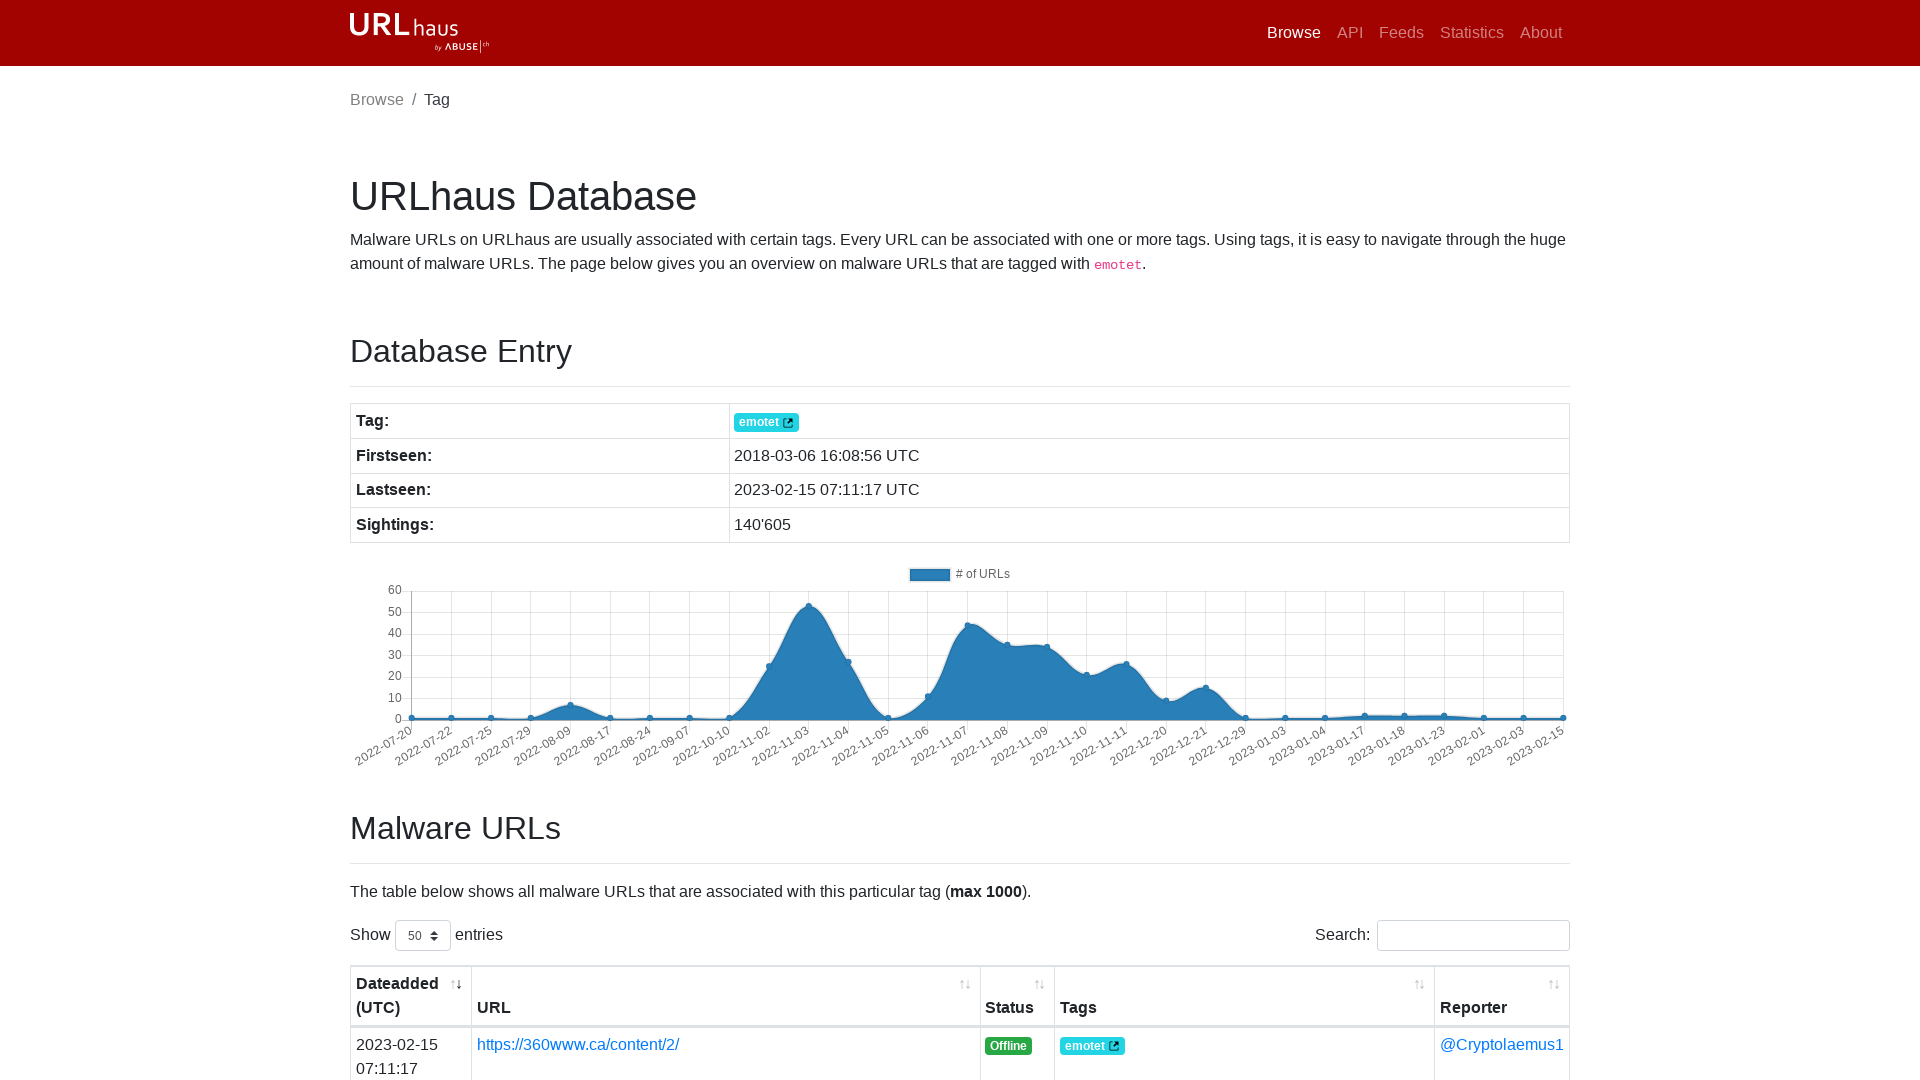Sort table by Reporter column
Screen dimensions: 1920x1080
(x=1501, y=996)
